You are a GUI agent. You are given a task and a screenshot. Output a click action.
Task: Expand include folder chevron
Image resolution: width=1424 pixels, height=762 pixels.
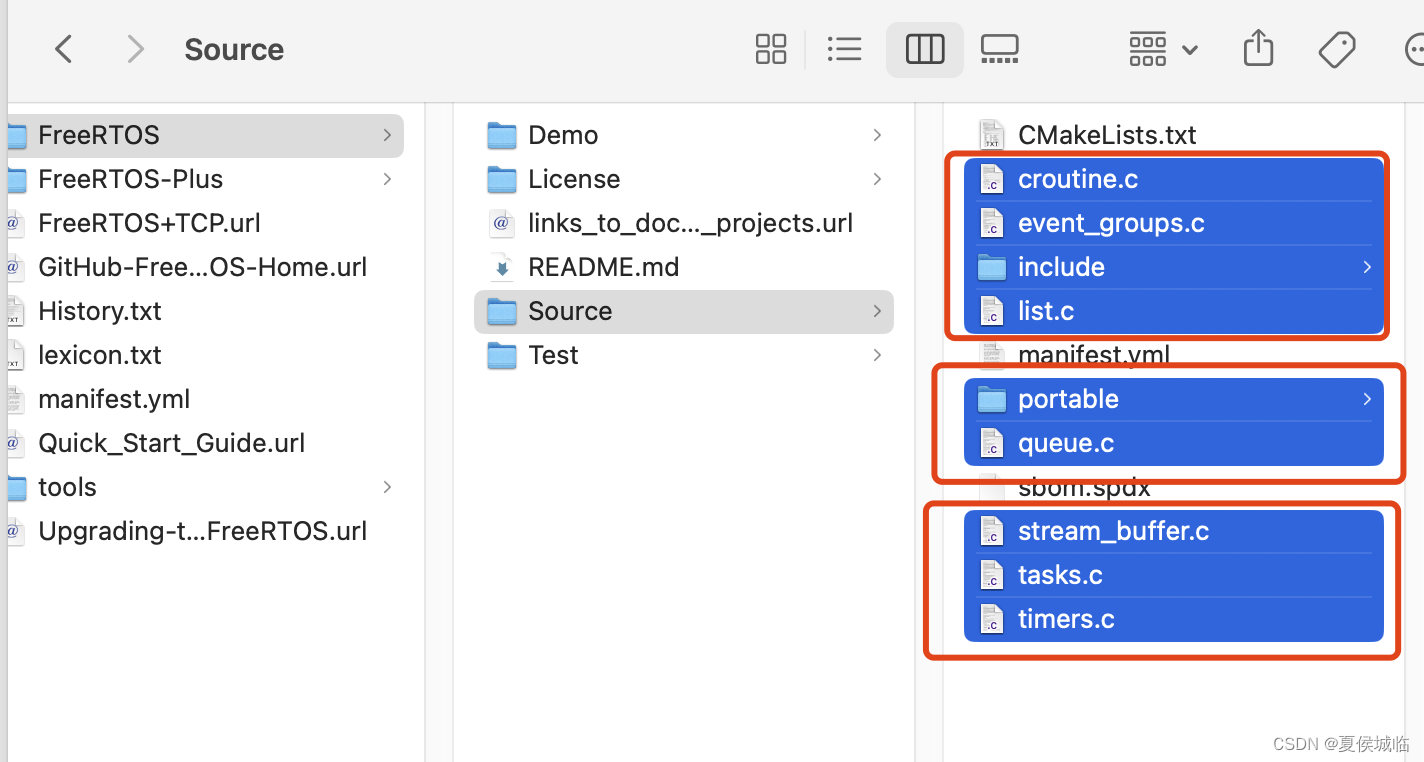click(1367, 267)
